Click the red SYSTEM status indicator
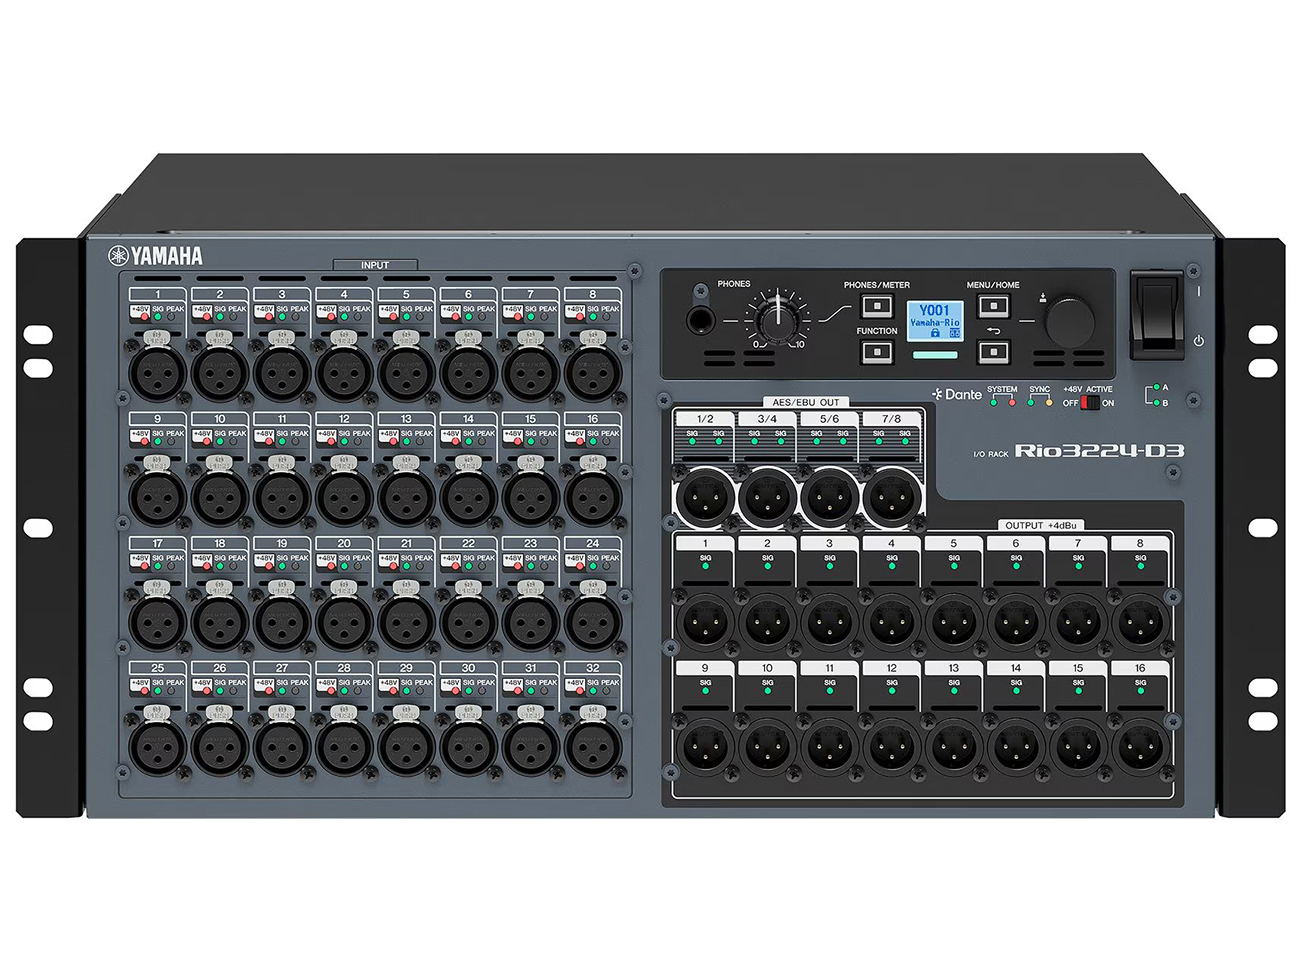 (x=1011, y=403)
